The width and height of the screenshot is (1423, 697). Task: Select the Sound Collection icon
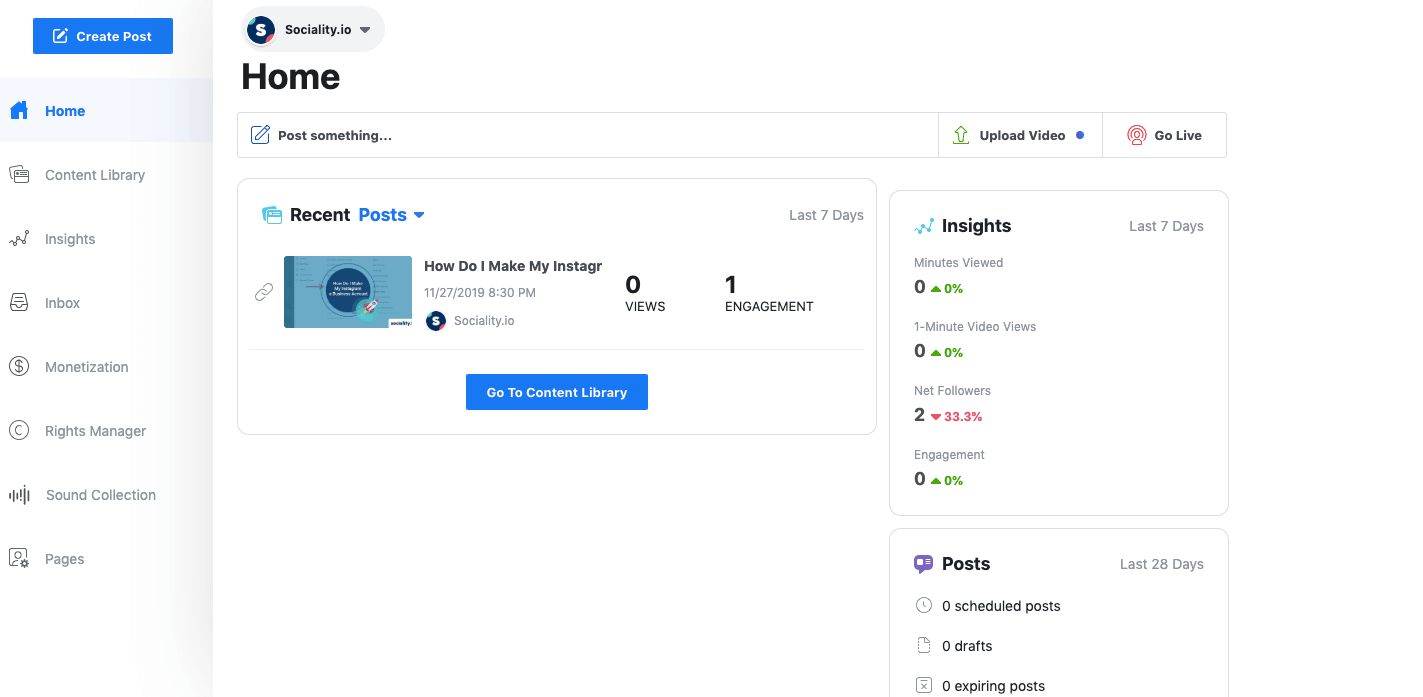[x=19, y=494]
